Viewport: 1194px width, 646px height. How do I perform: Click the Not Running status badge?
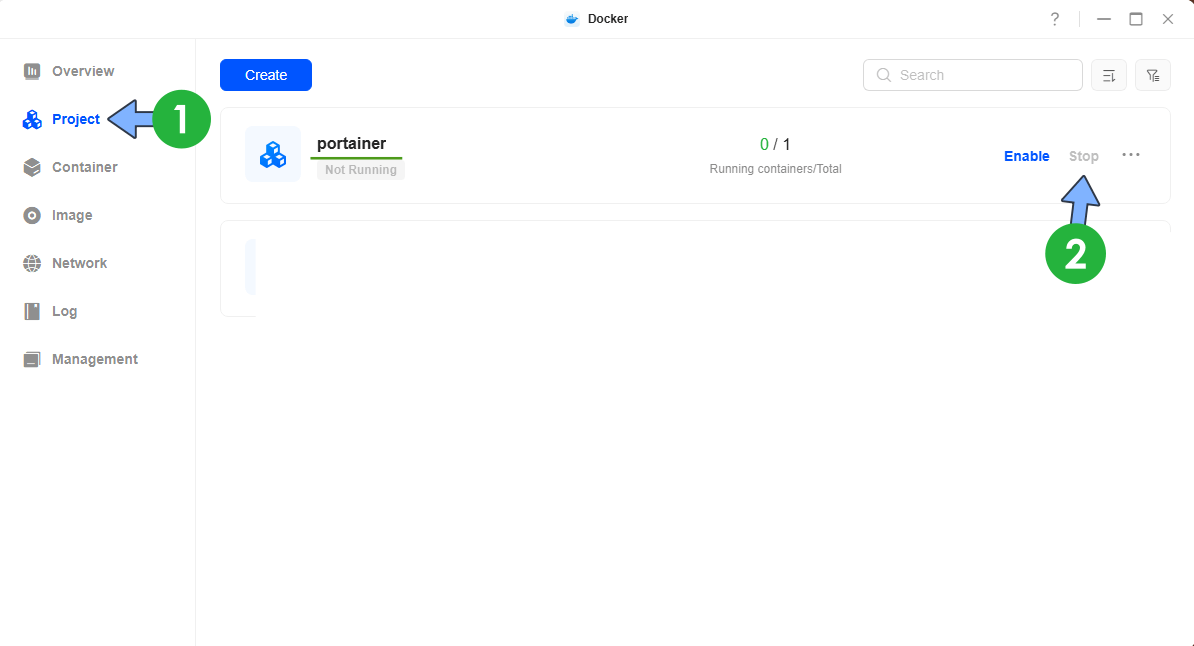[360, 169]
